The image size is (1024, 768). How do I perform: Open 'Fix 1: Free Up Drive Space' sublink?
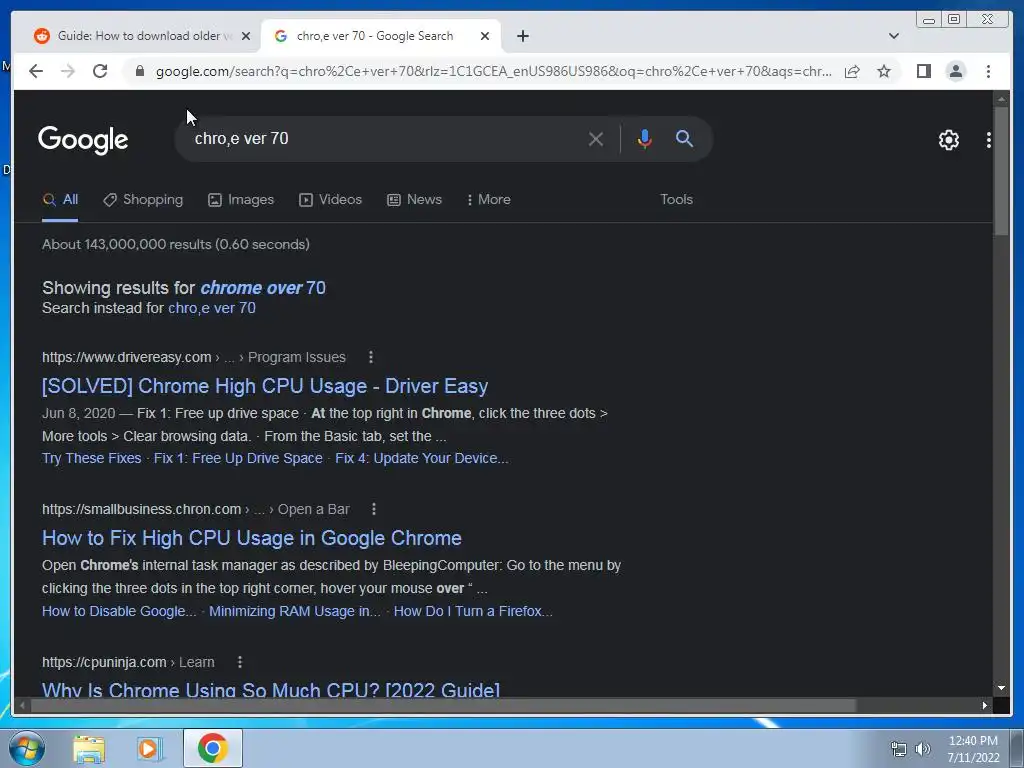point(238,458)
